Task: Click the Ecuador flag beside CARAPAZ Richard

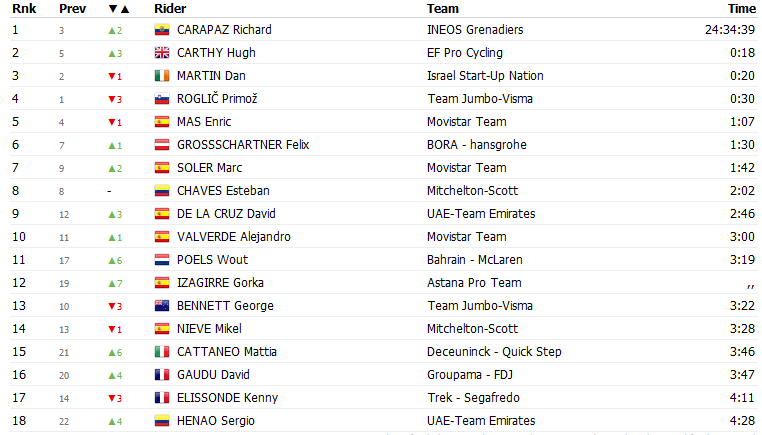Action: [x=162, y=30]
